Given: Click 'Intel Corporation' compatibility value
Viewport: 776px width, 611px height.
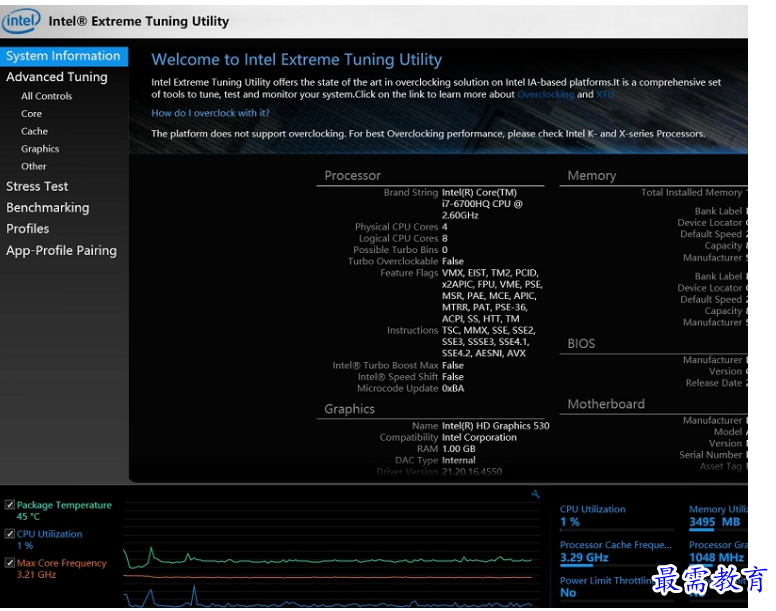Looking at the screenshot, I should [479, 438].
